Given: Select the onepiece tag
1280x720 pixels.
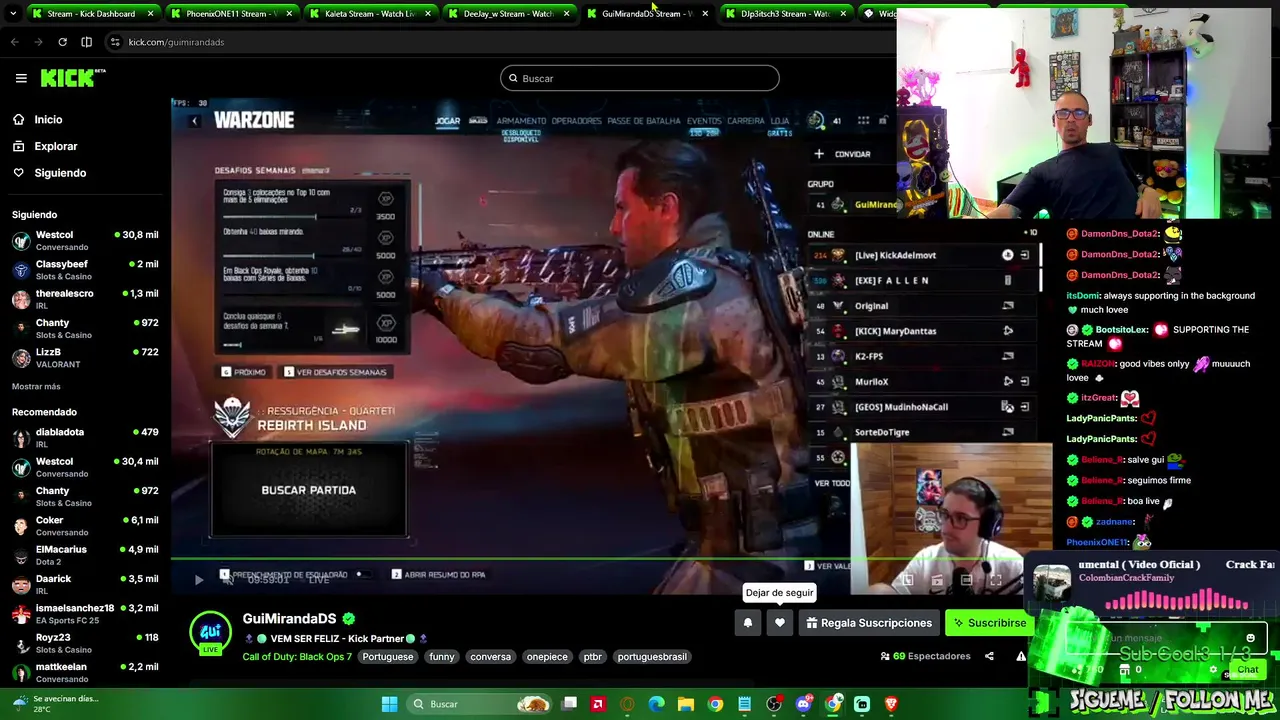Looking at the screenshot, I should (547, 657).
